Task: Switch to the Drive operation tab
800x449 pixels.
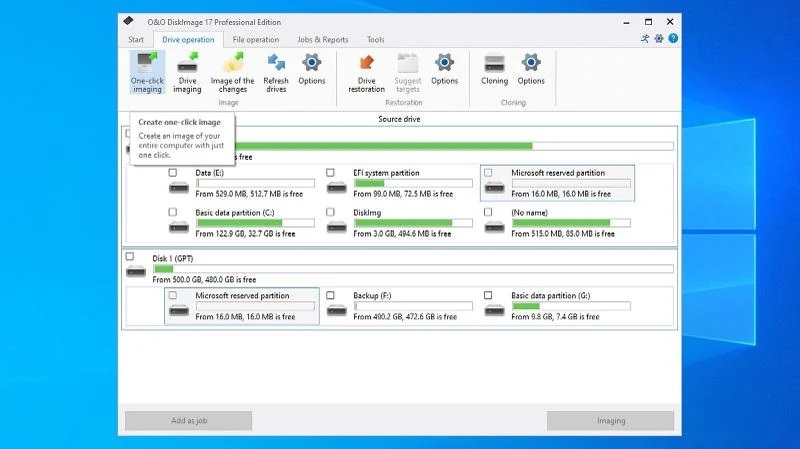Action: pyautogui.click(x=188, y=39)
